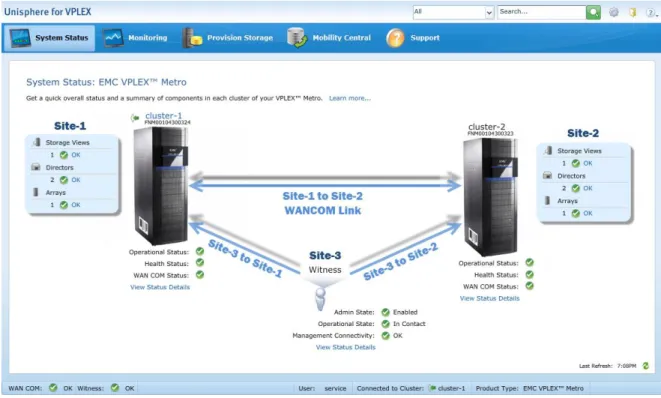Click 'EMC VPLEX Metro' product type text
This screenshot has height=398, width=661.
[x=553, y=388]
